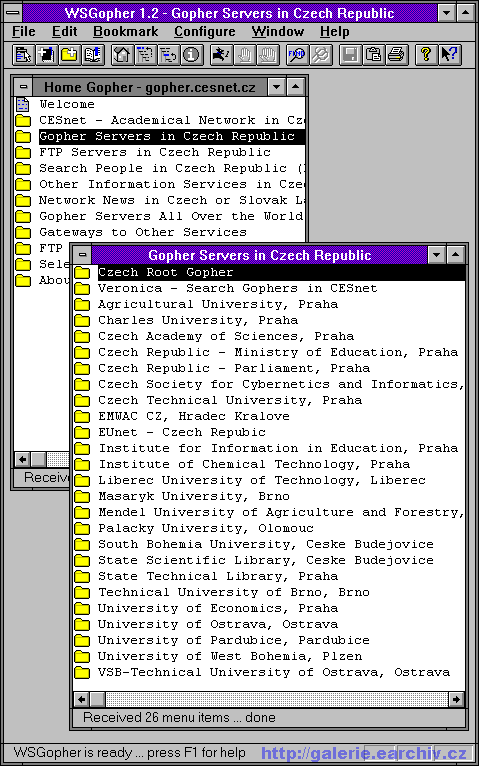Click left scroll arrow in Home Gopher window
This screenshot has height=766, width=479.
pos(22,459)
